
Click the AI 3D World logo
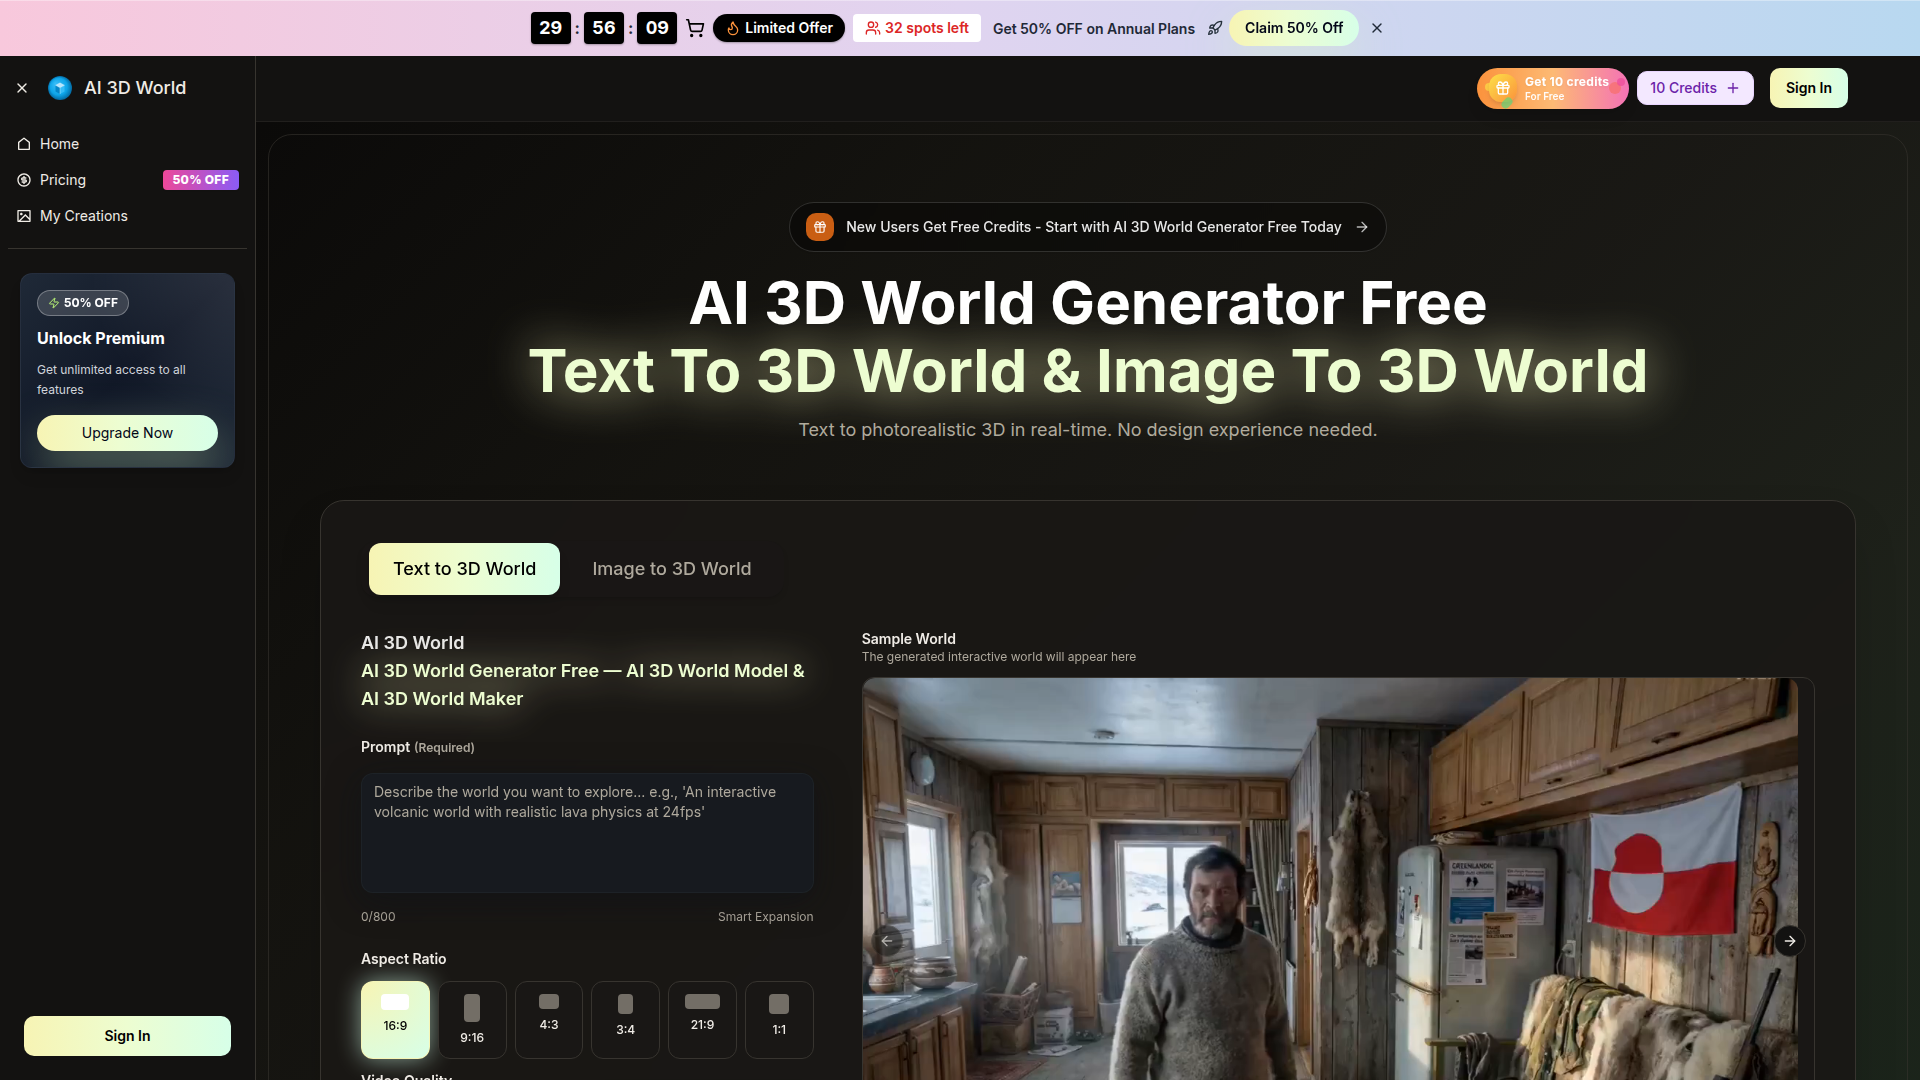click(60, 88)
